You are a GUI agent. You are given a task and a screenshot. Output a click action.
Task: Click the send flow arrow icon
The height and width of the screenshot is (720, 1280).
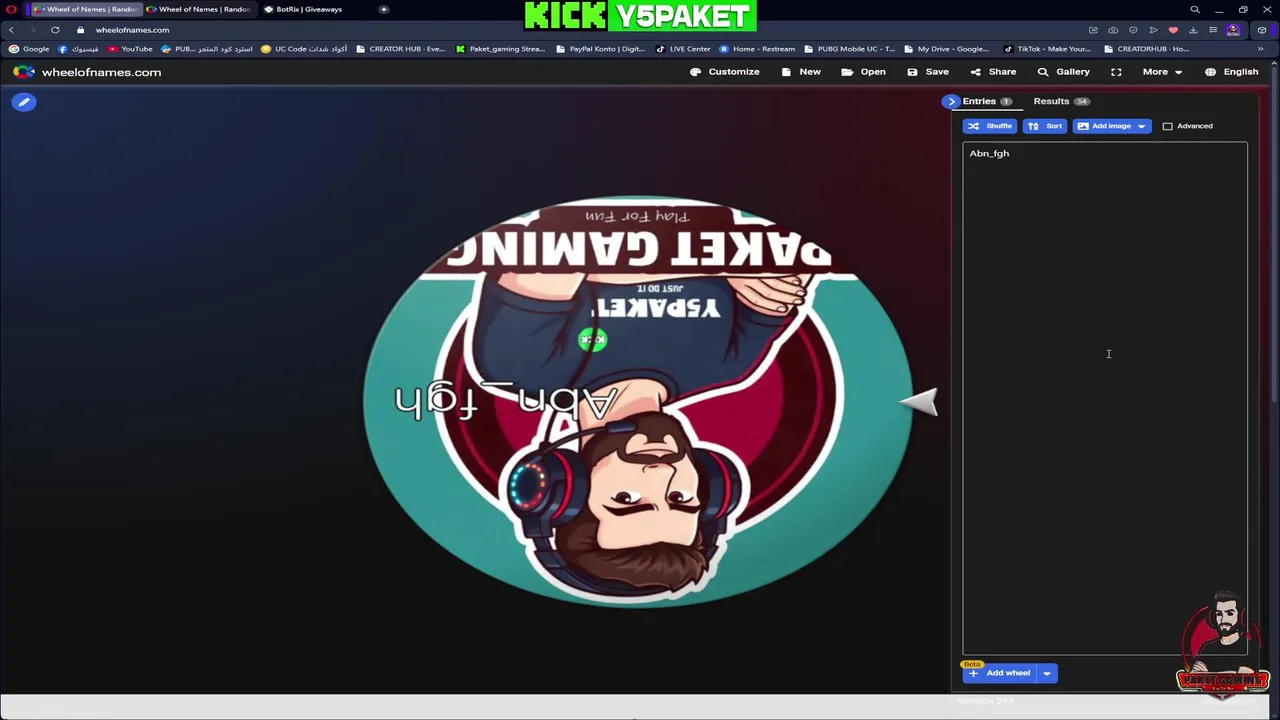(1153, 30)
